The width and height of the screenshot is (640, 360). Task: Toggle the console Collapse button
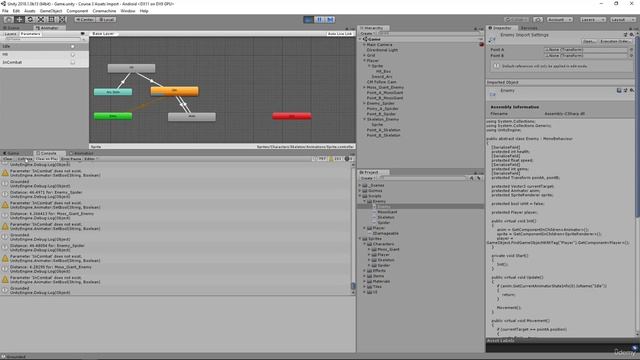pyautogui.click(x=24, y=159)
